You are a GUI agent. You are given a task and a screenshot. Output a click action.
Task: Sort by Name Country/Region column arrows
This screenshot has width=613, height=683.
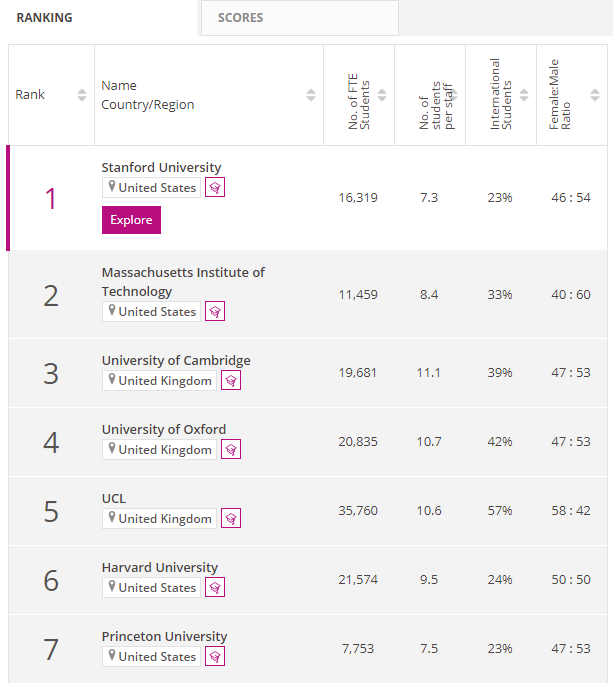tap(311, 95)
